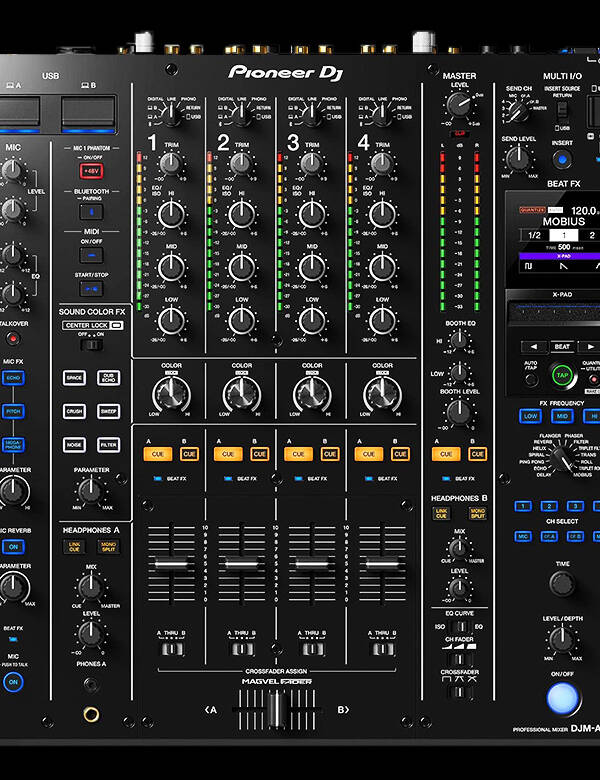Click channel 1 CUE A button

[x=158, y=454]
